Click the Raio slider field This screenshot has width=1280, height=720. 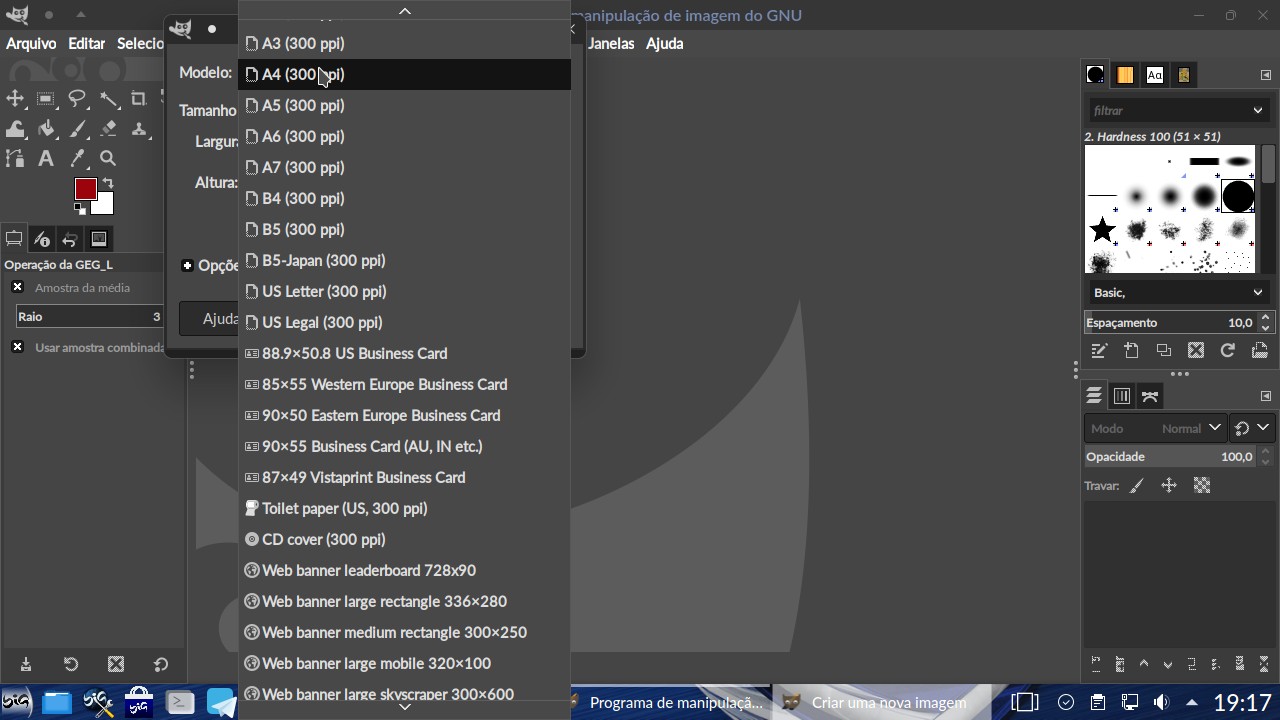point(89,316)
